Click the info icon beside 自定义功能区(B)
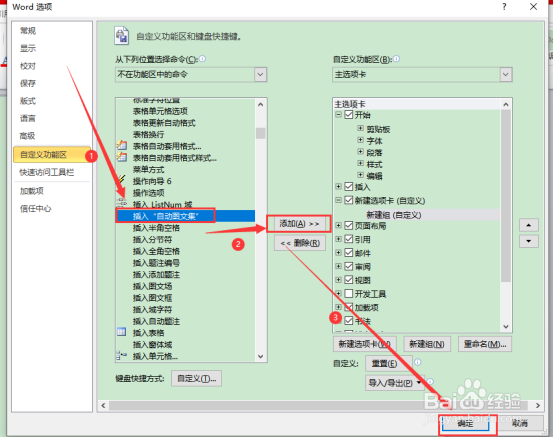This screenshot has width=553, height=438. tap(396, 59)
